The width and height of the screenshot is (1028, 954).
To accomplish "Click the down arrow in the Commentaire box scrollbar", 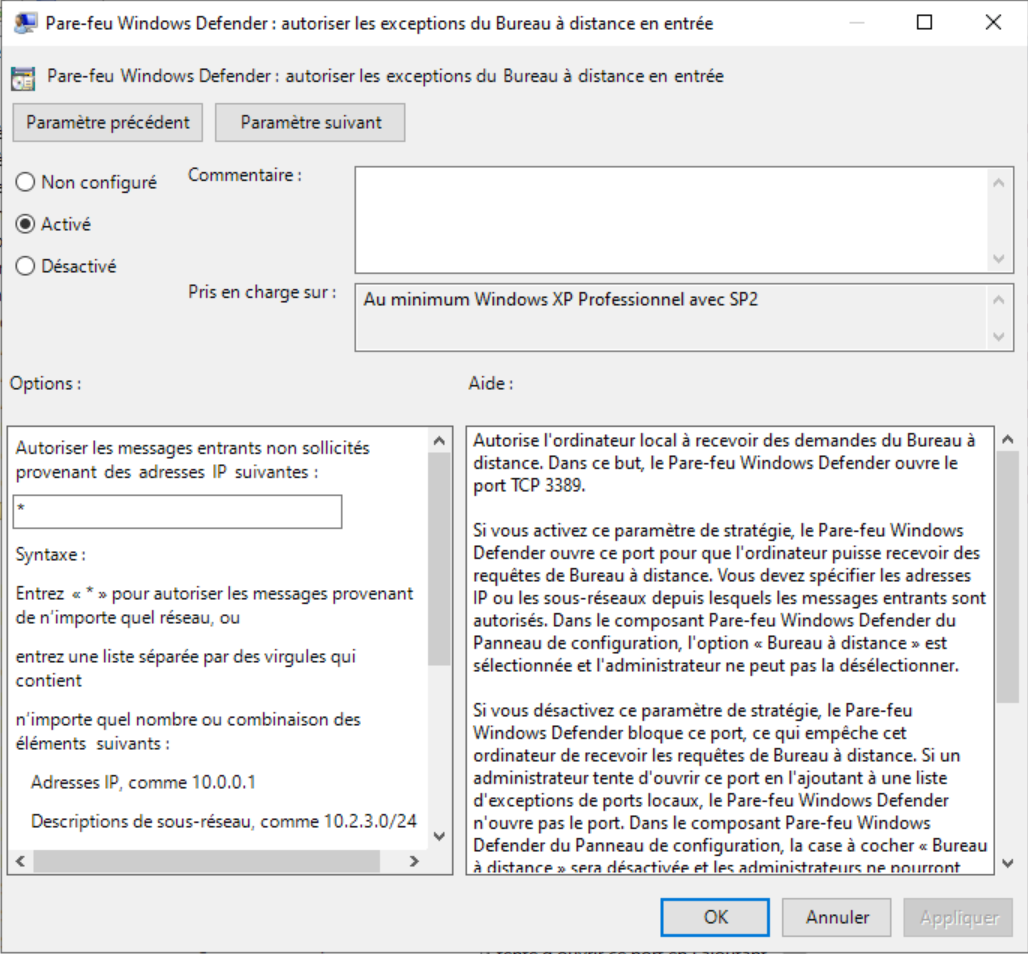I will pyautogui.click(x=997, y=259).
